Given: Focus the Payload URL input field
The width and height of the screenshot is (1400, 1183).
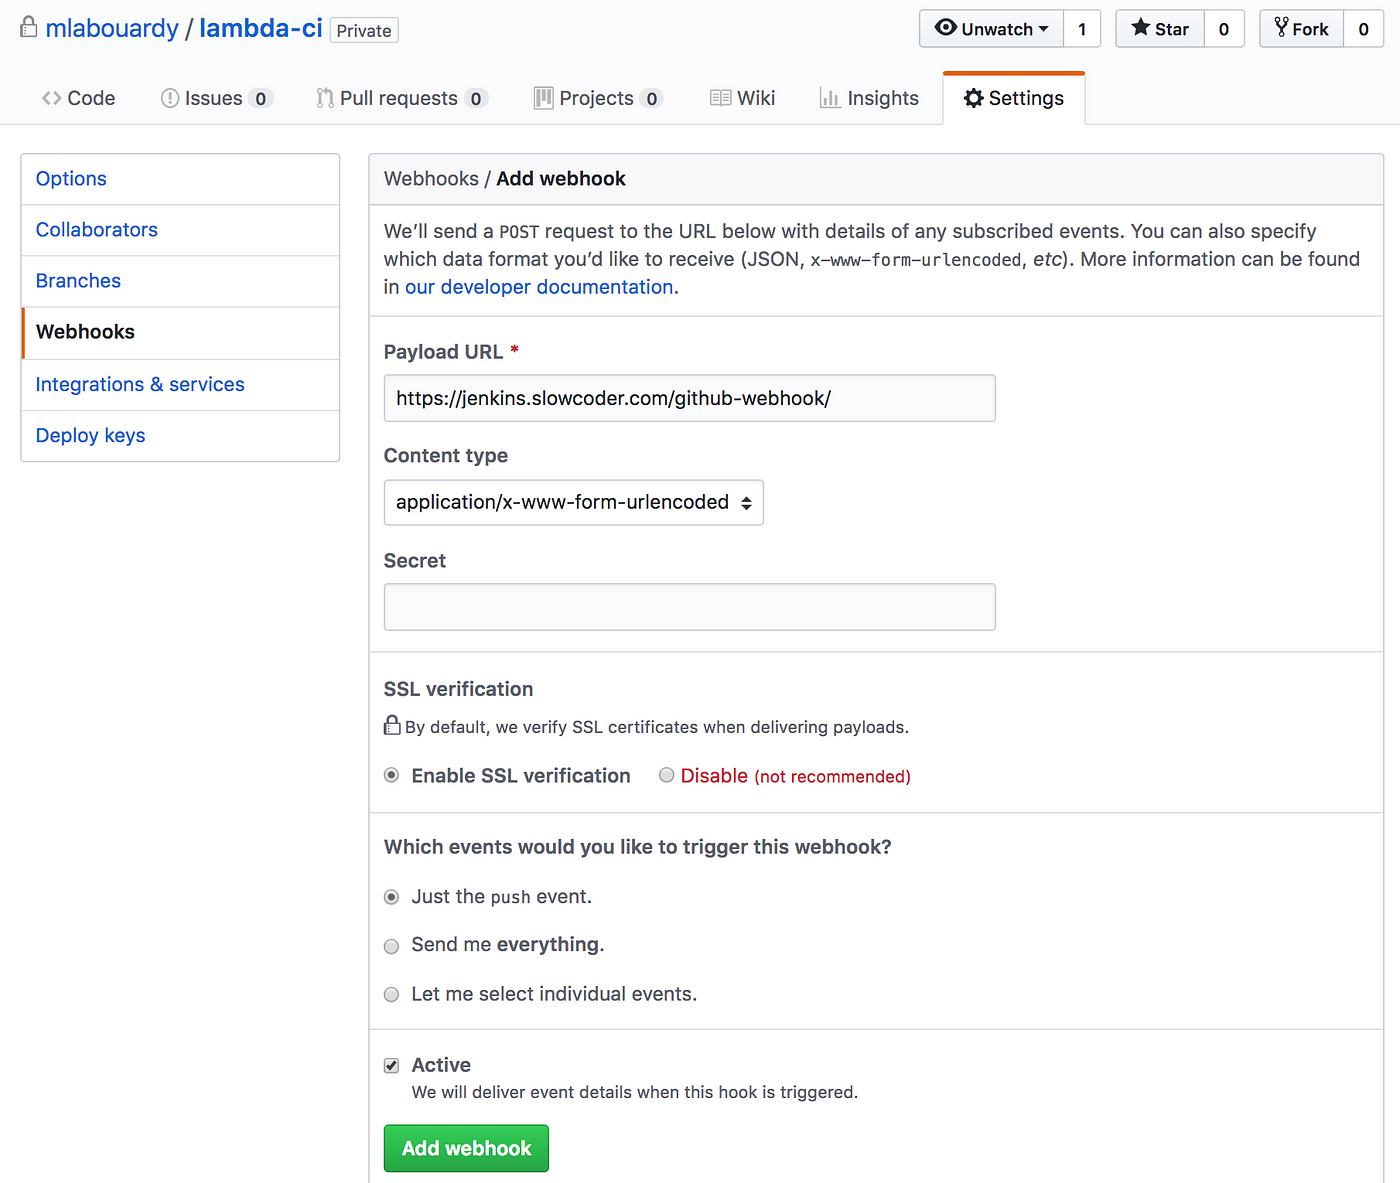Looking at the screenshot, I should tap(690, 398).
